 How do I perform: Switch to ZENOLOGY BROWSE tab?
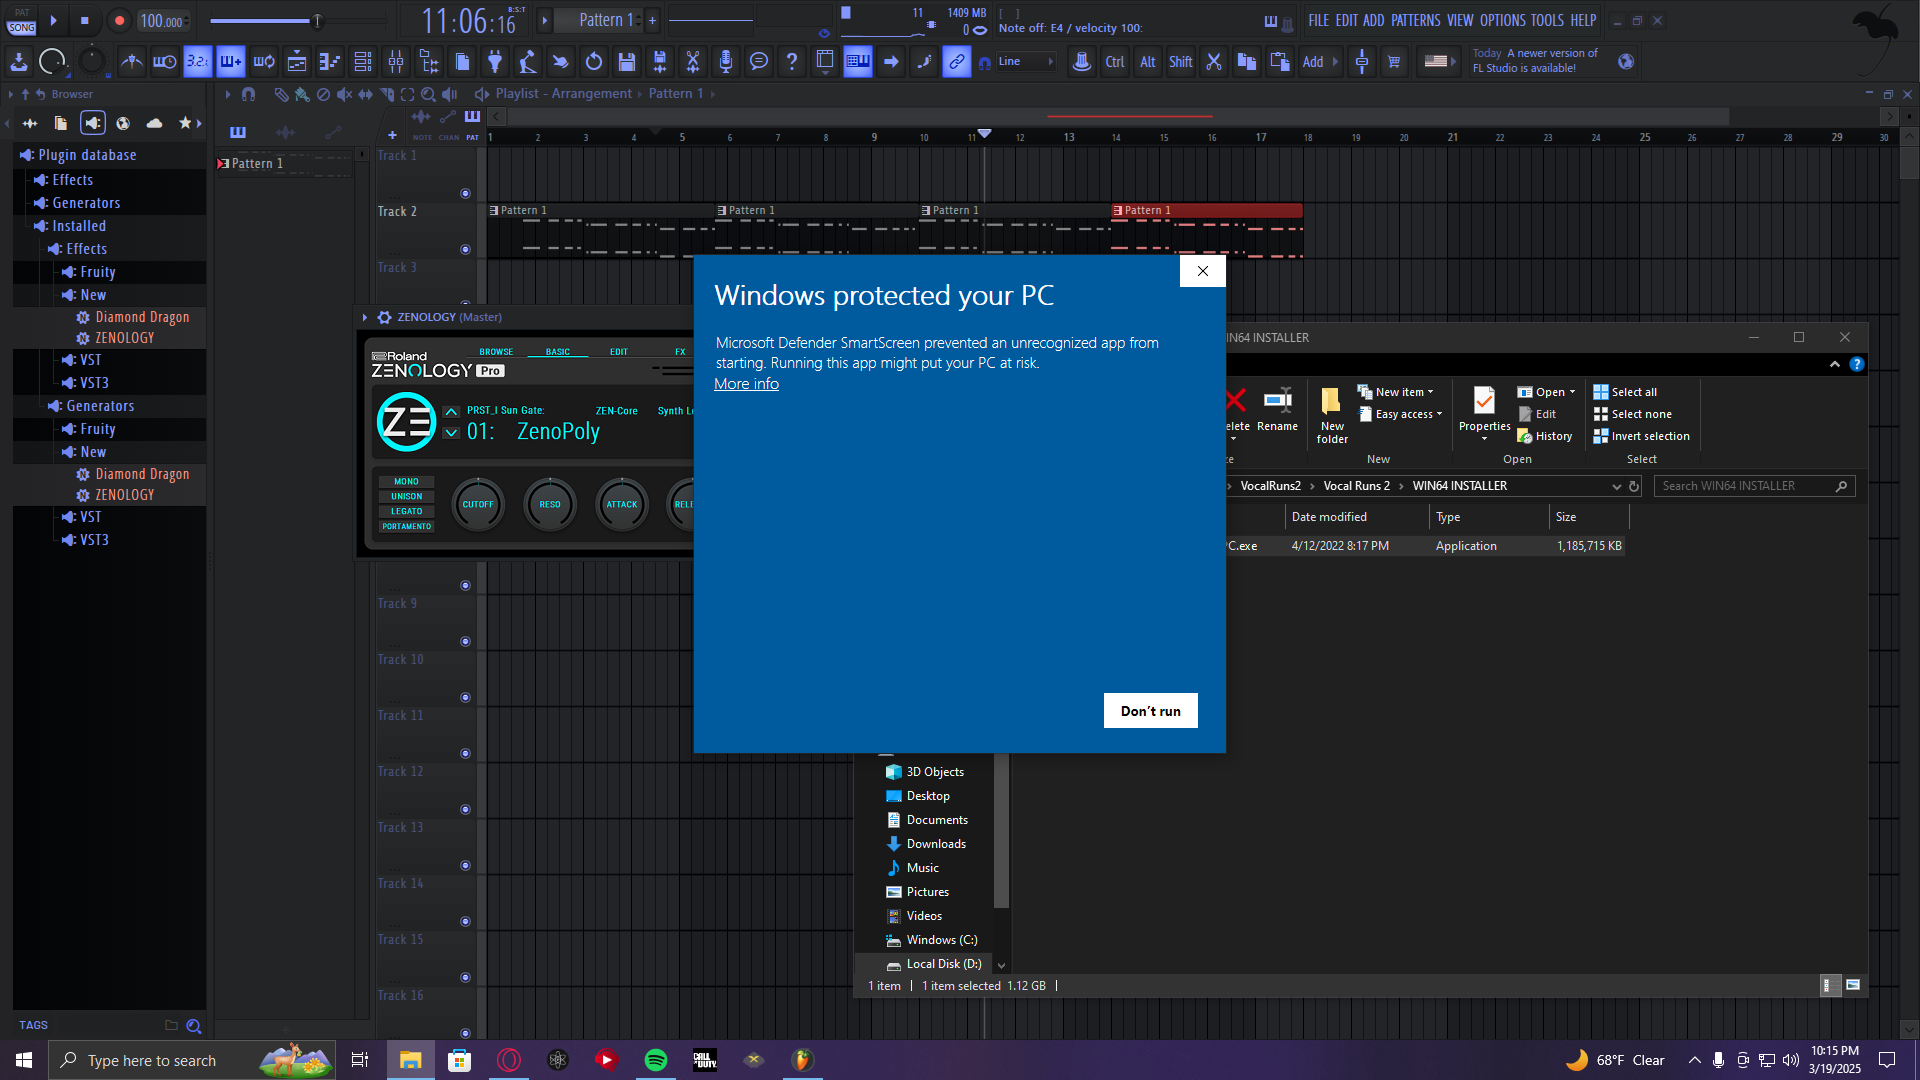pos(496,352)
